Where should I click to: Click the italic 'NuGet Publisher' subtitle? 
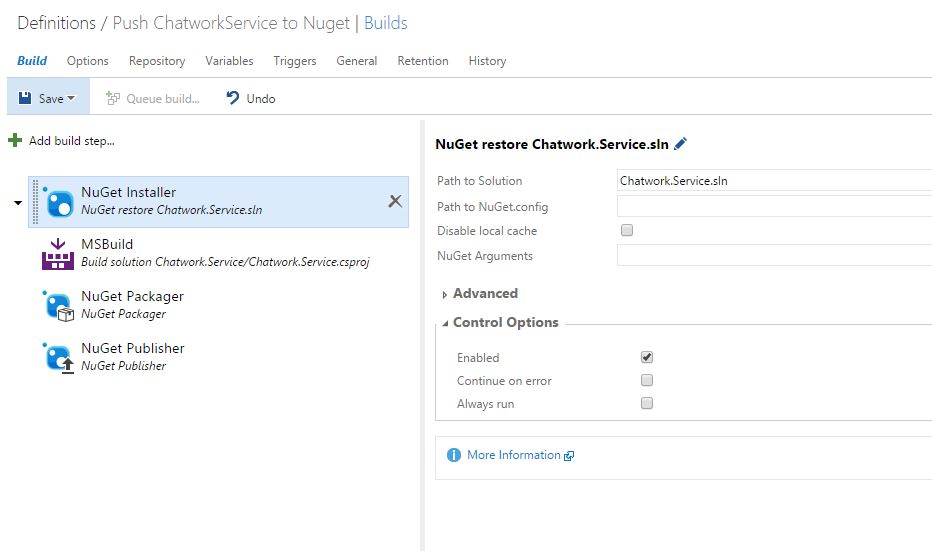124,366
